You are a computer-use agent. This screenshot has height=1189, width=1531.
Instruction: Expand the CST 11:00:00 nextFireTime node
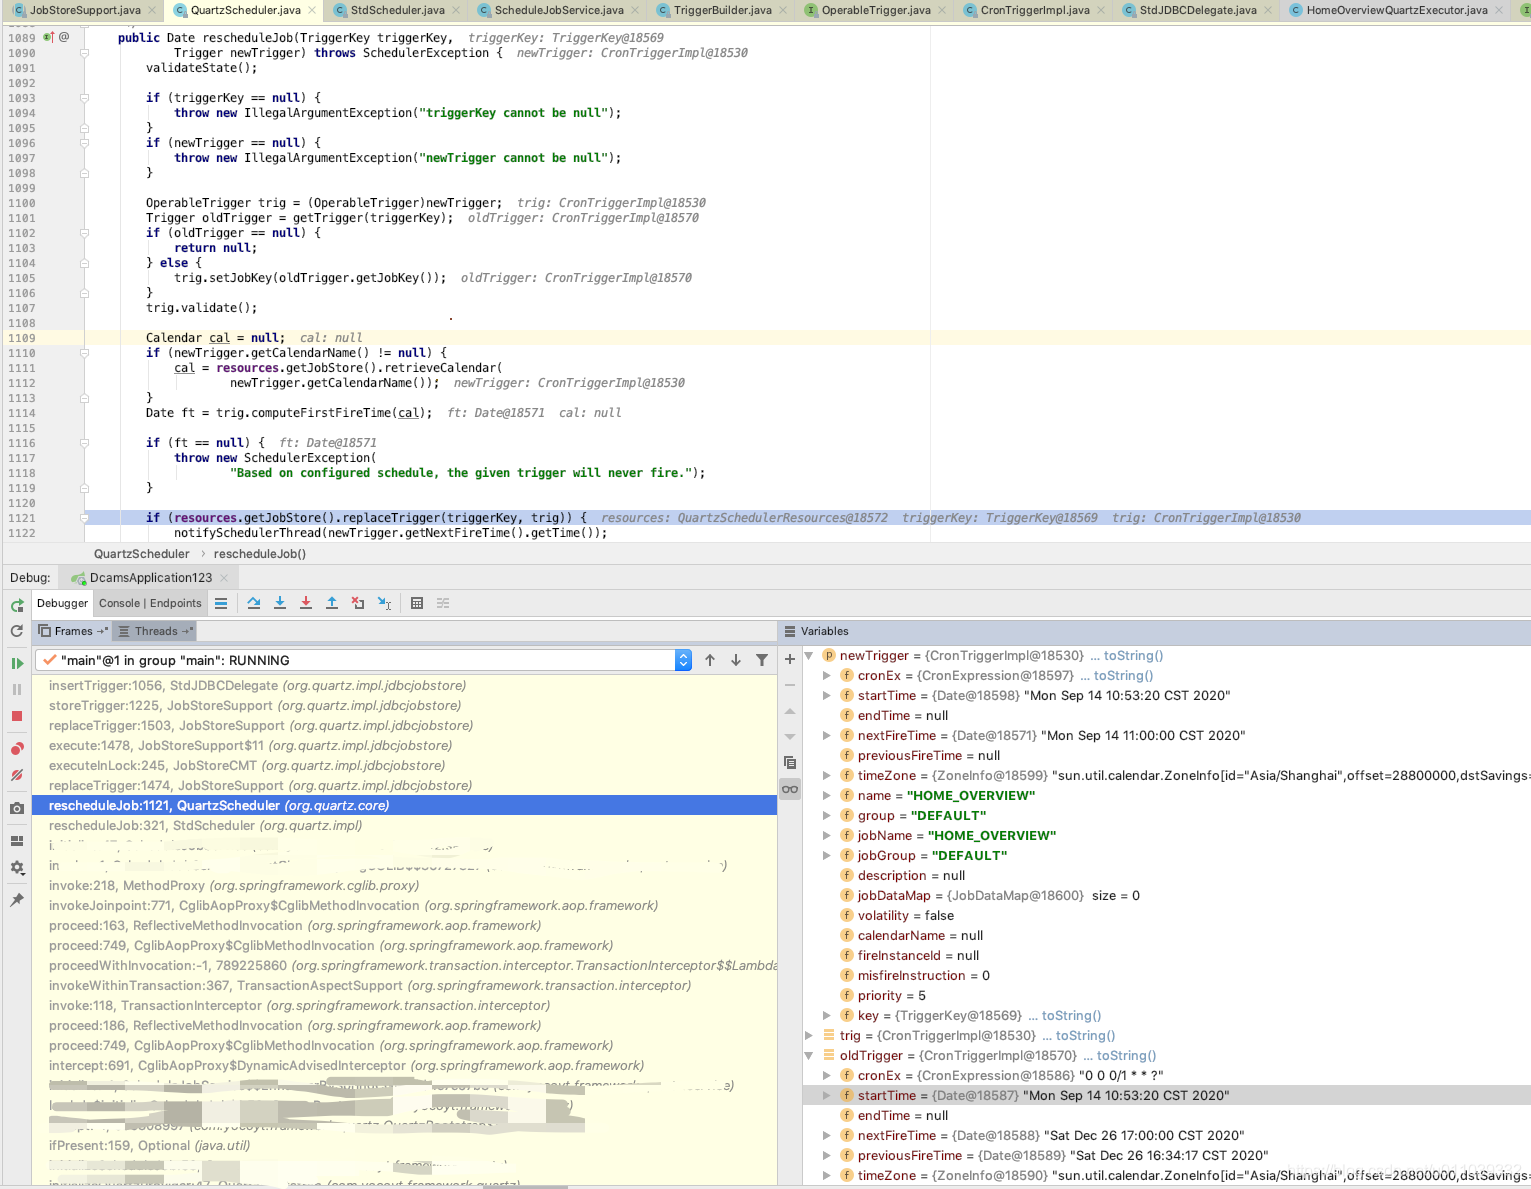[827, 735]
